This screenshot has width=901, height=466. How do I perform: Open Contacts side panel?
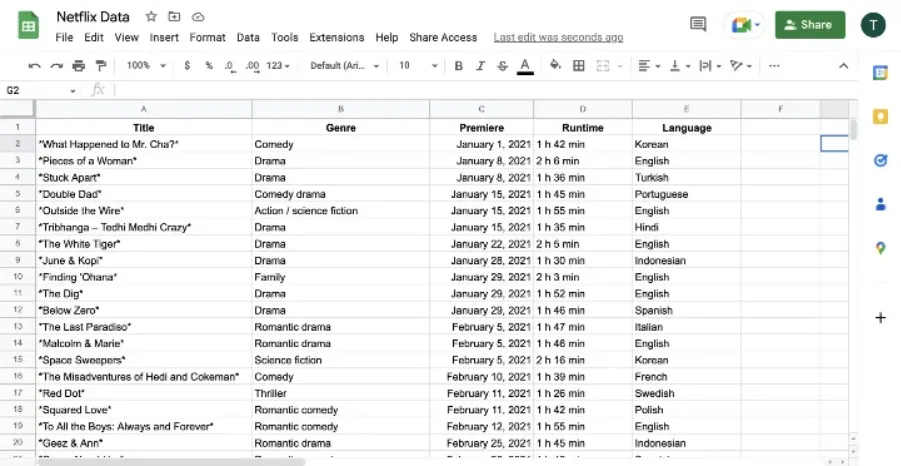880,204
